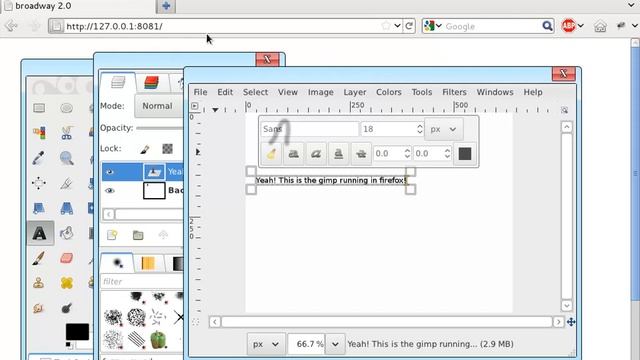This screenshot has height=360, width=640.
Task: Click the brush filter text field
Action: point(142,282)
